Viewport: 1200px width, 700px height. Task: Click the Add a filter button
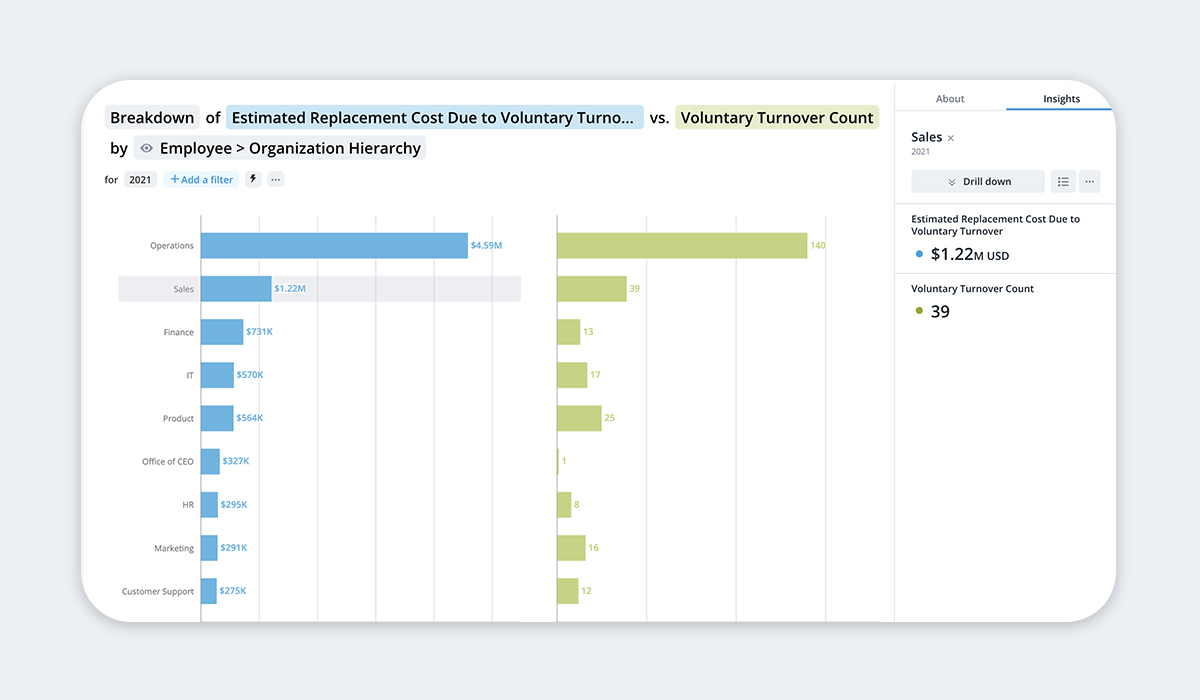201,179
